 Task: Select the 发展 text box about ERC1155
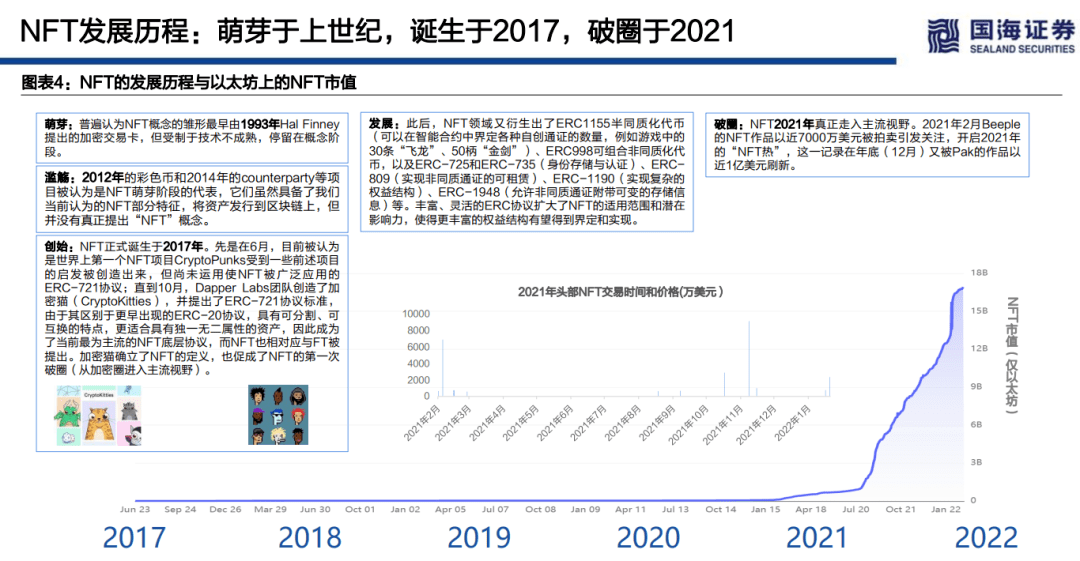tap(527, 172)
